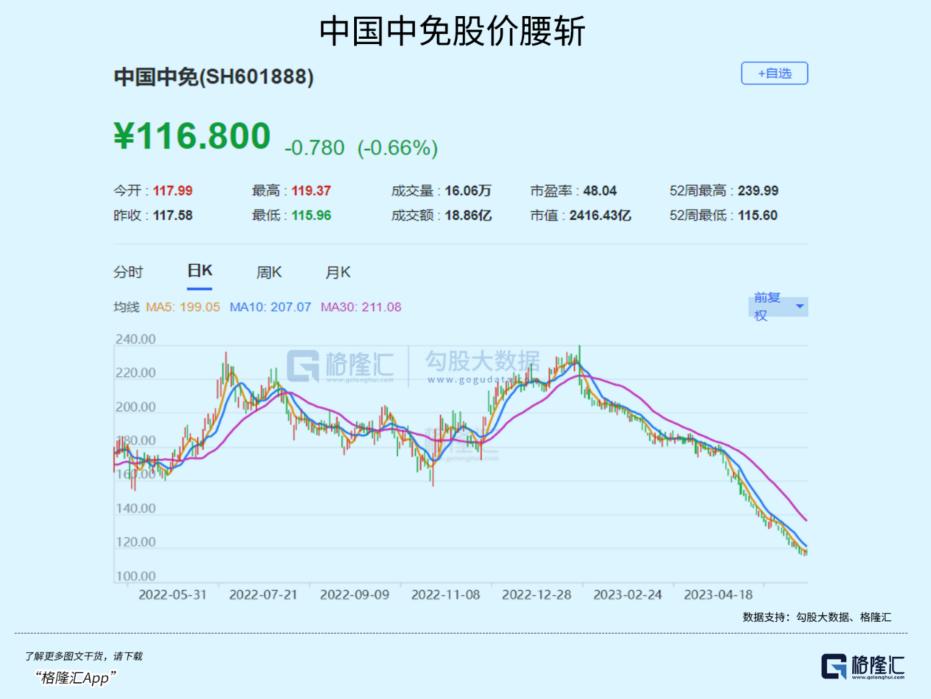Click 最高 value 119.37
This screenshot has height=699, width=931.
311,191
